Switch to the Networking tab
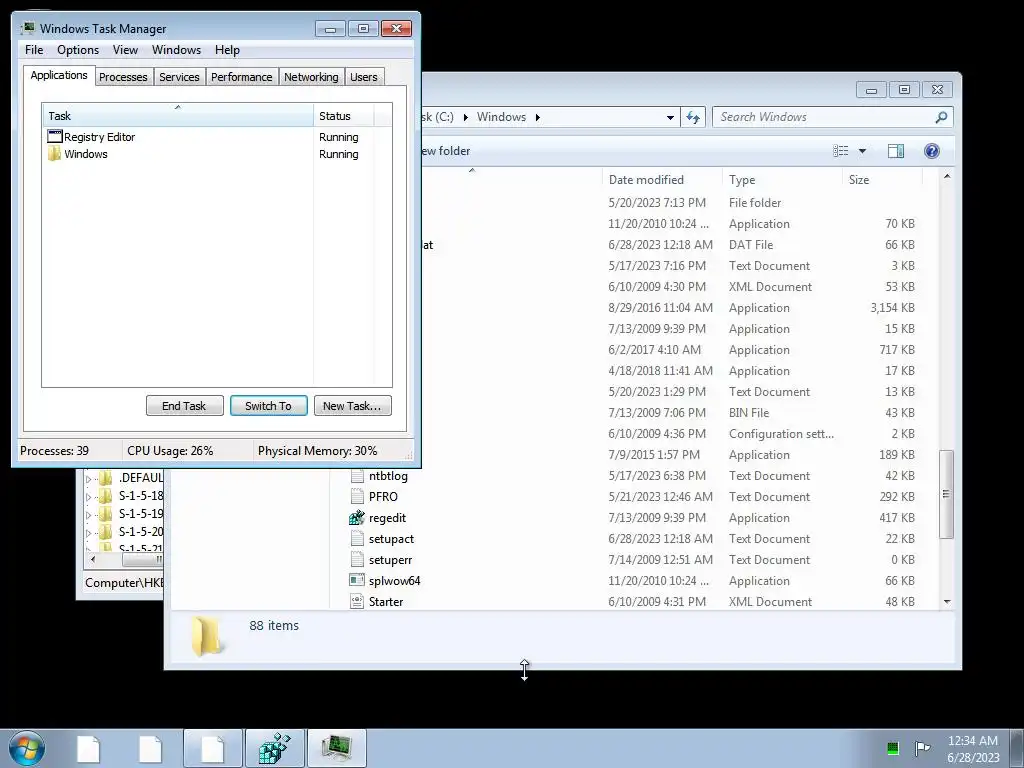This screenshot has width=1024, height=768. point(311,76)
